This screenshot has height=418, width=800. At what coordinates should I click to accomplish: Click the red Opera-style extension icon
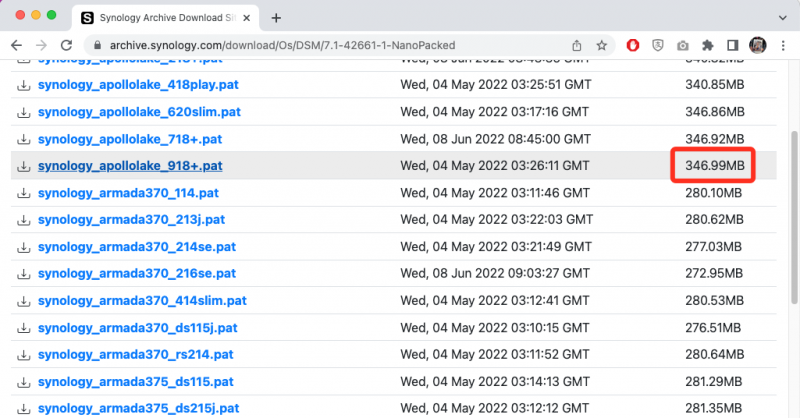point(633,45)
